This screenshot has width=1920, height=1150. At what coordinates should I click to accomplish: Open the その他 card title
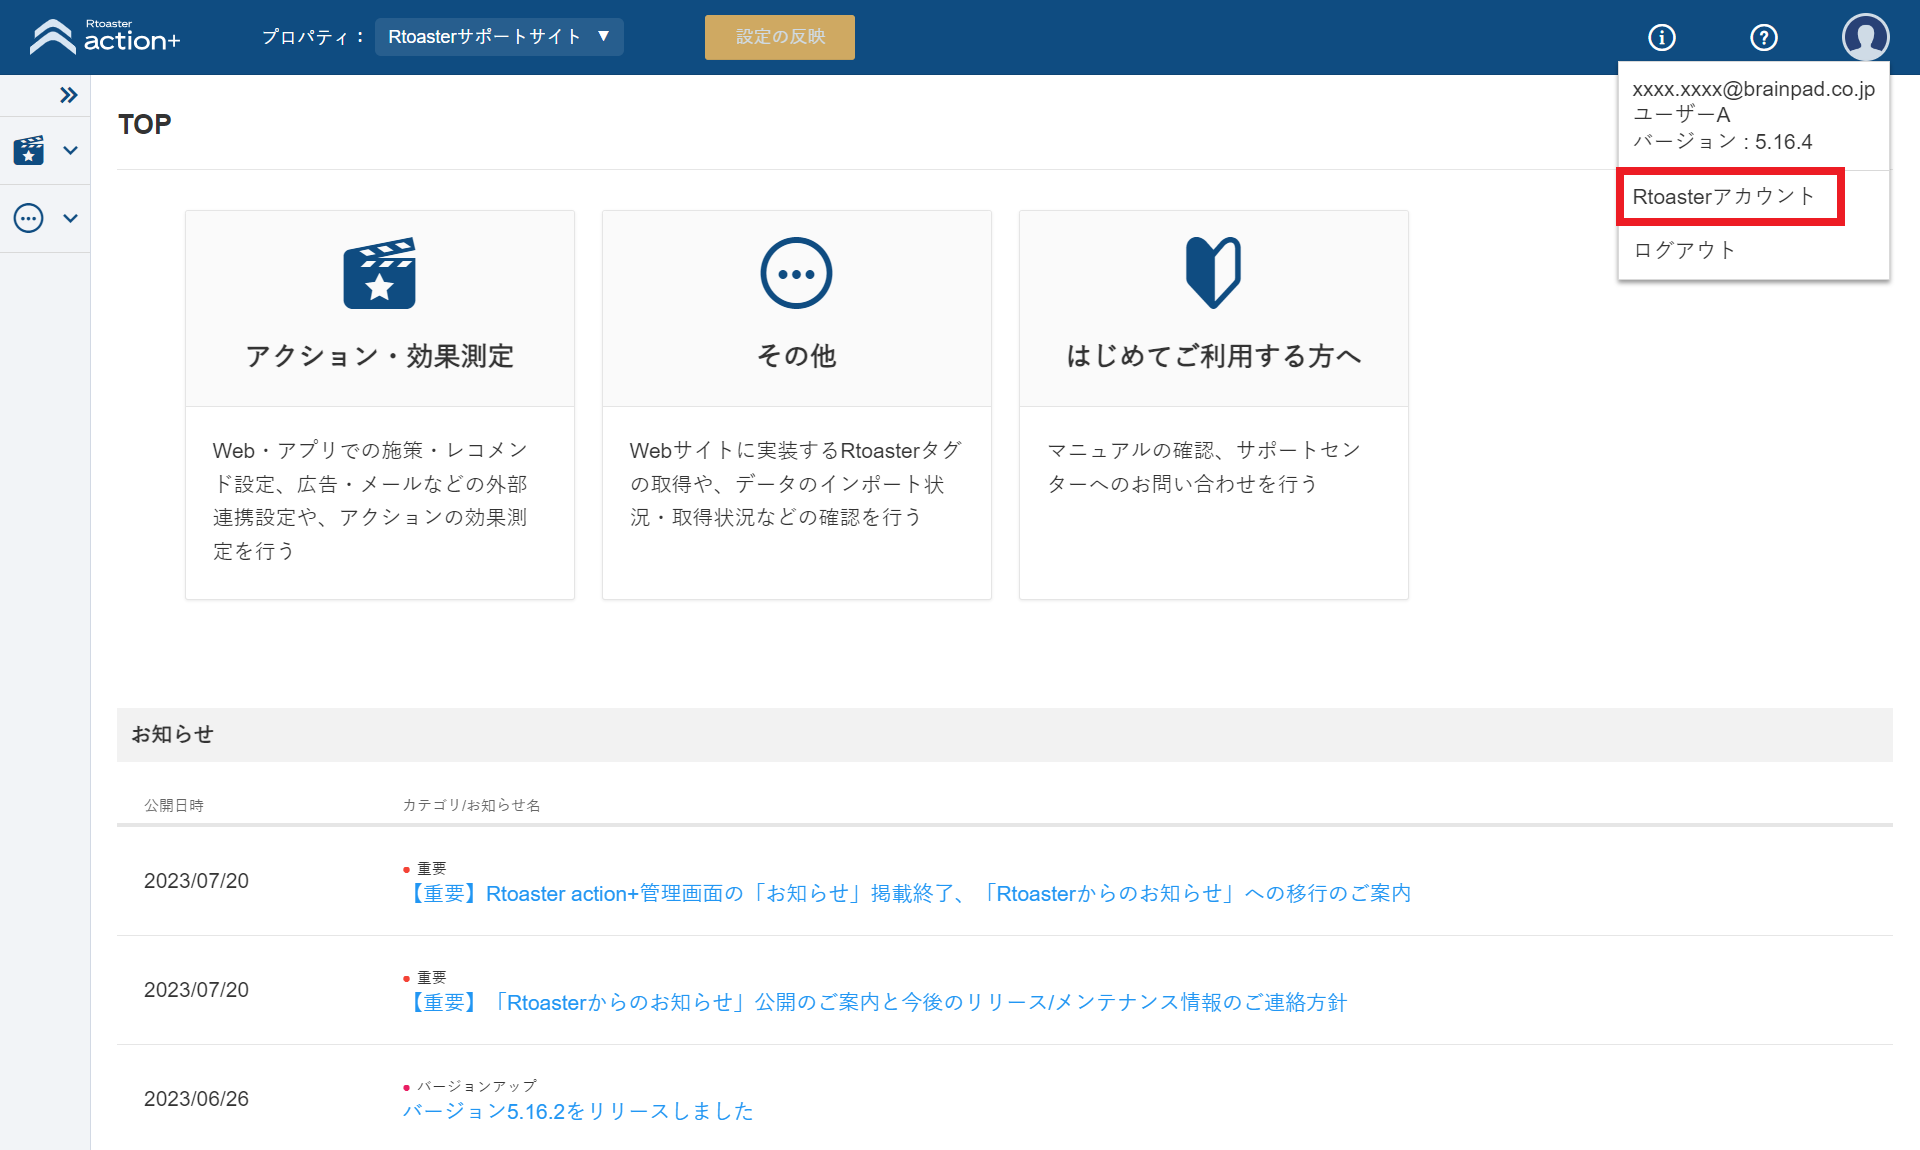coord(796,356)
